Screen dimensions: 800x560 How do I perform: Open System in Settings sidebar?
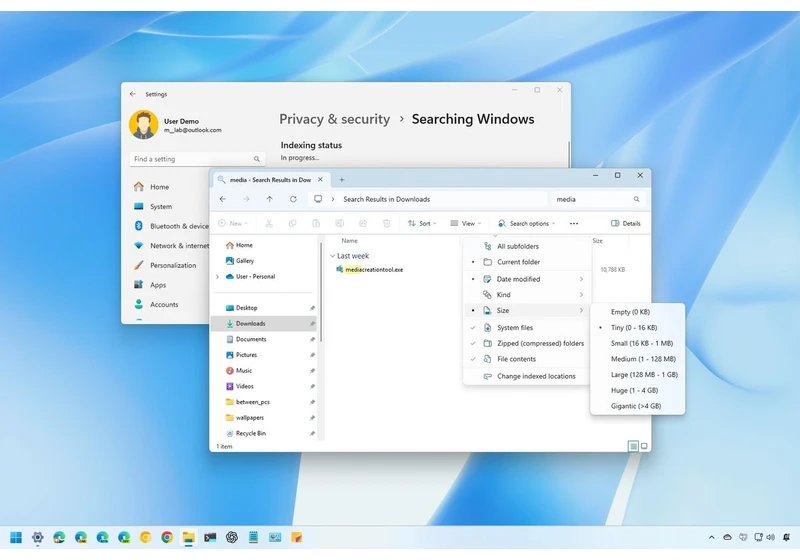[x=161, y=207]
